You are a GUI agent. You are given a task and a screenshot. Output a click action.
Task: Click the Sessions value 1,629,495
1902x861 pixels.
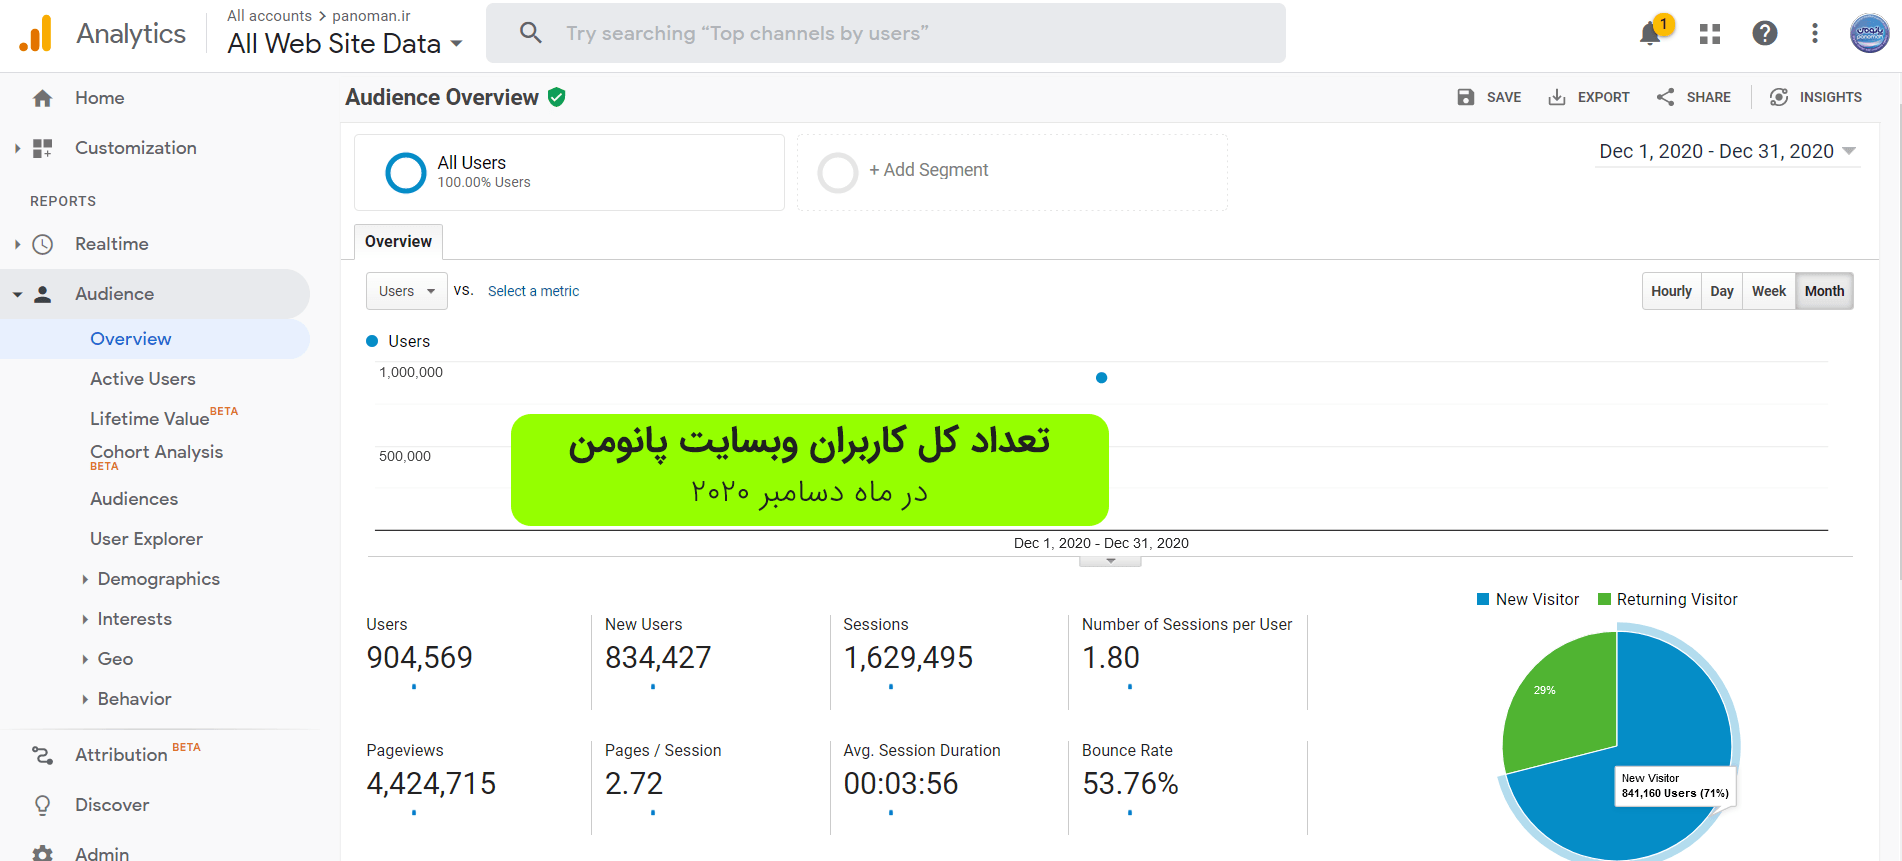click(908, 658)
